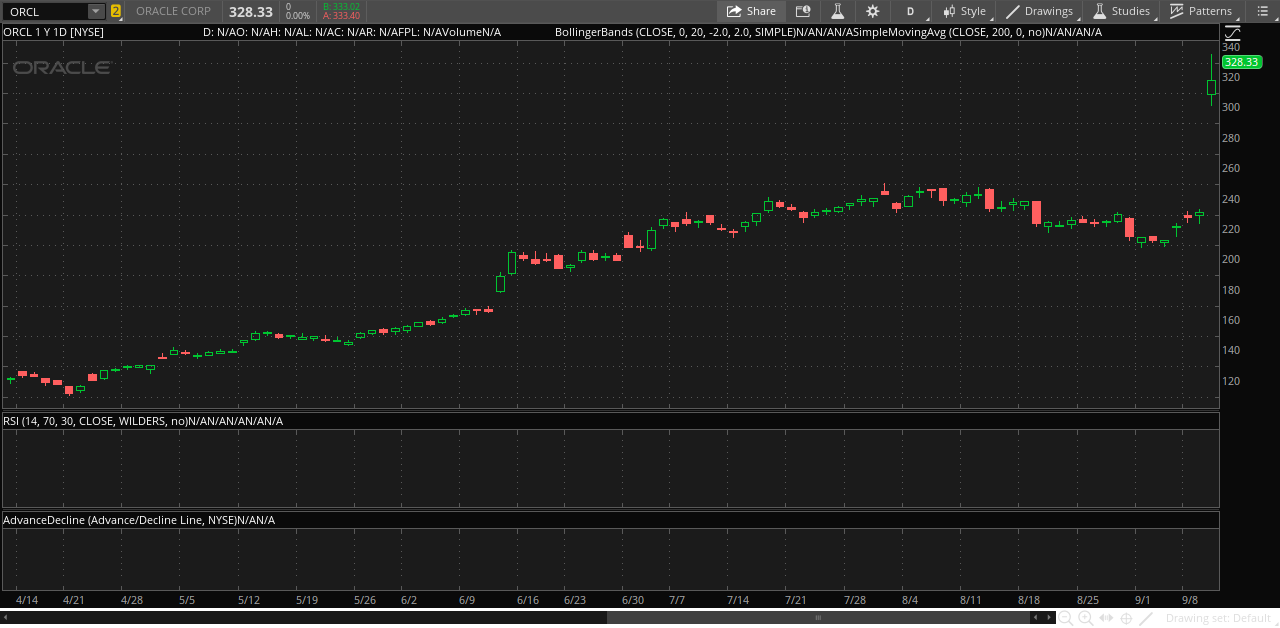The width and height of the screenshot is (1280, 628).
Task: Open the Style menu
Action: pyautogui.click(x=964, y=11)
